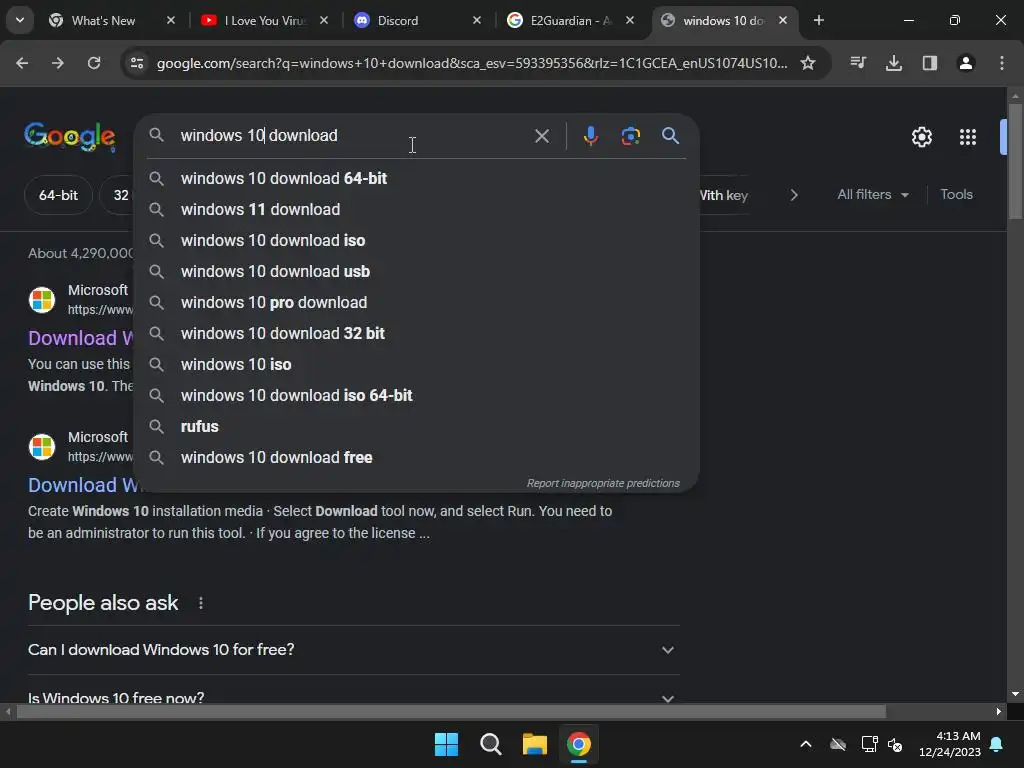The width and height of the screenshot is (1024, 768).
Task: Go forward to the next page
Action: tap(58, 63)
